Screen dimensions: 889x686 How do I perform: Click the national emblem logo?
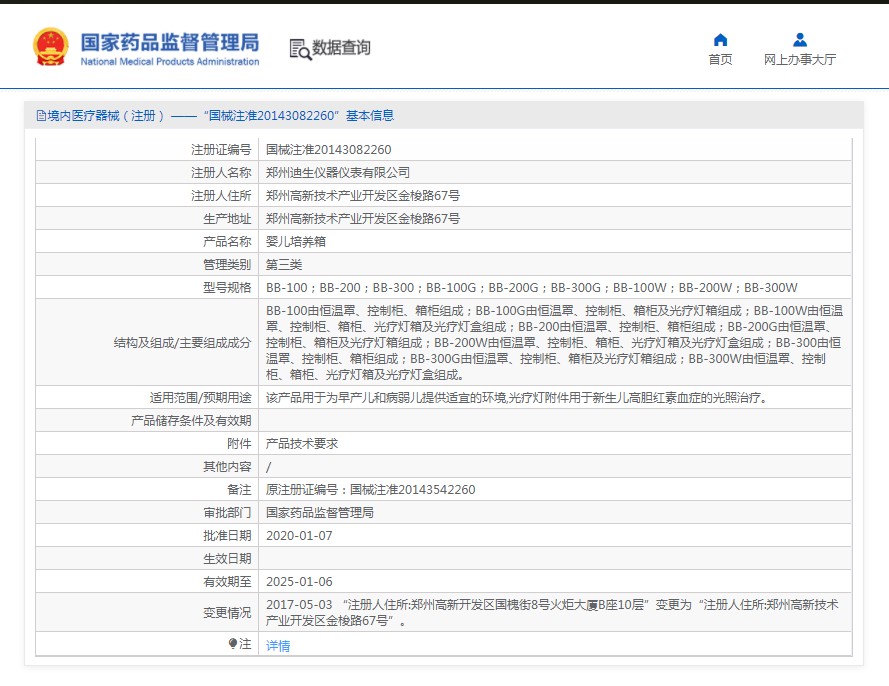pyautogui.click(x=50, y=47)
